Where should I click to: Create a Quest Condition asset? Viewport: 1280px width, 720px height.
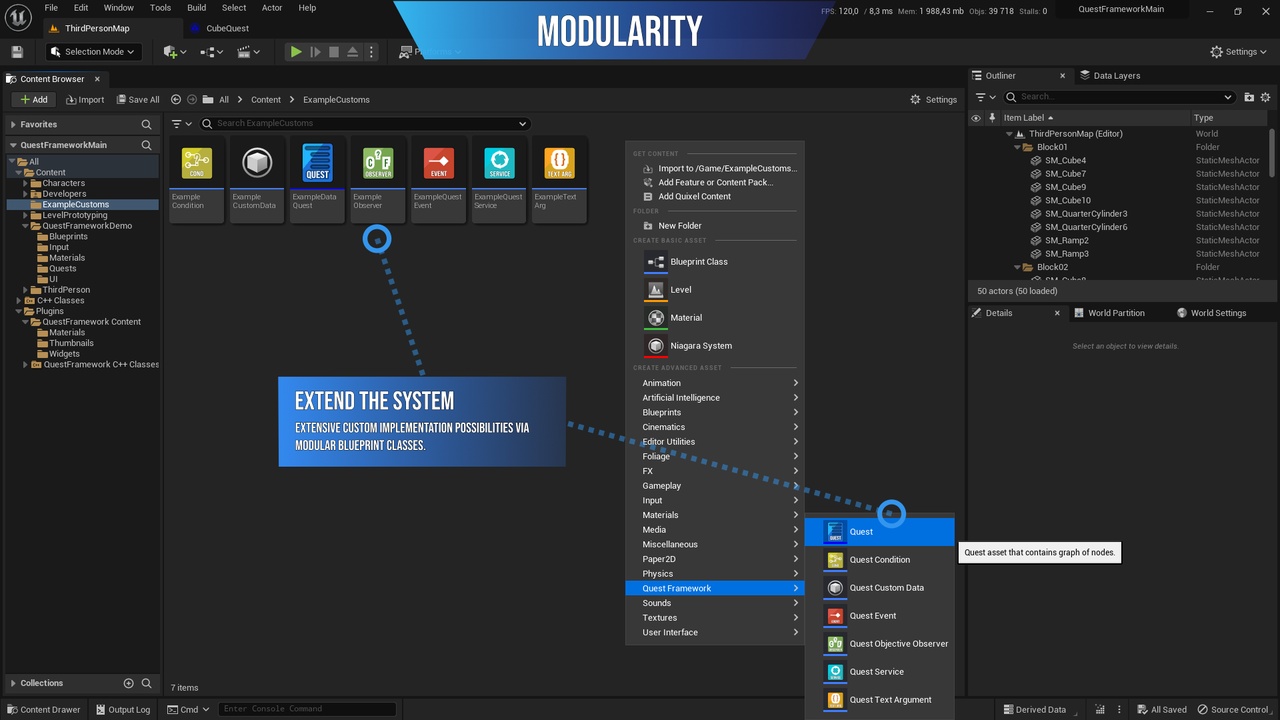(880, 560)
